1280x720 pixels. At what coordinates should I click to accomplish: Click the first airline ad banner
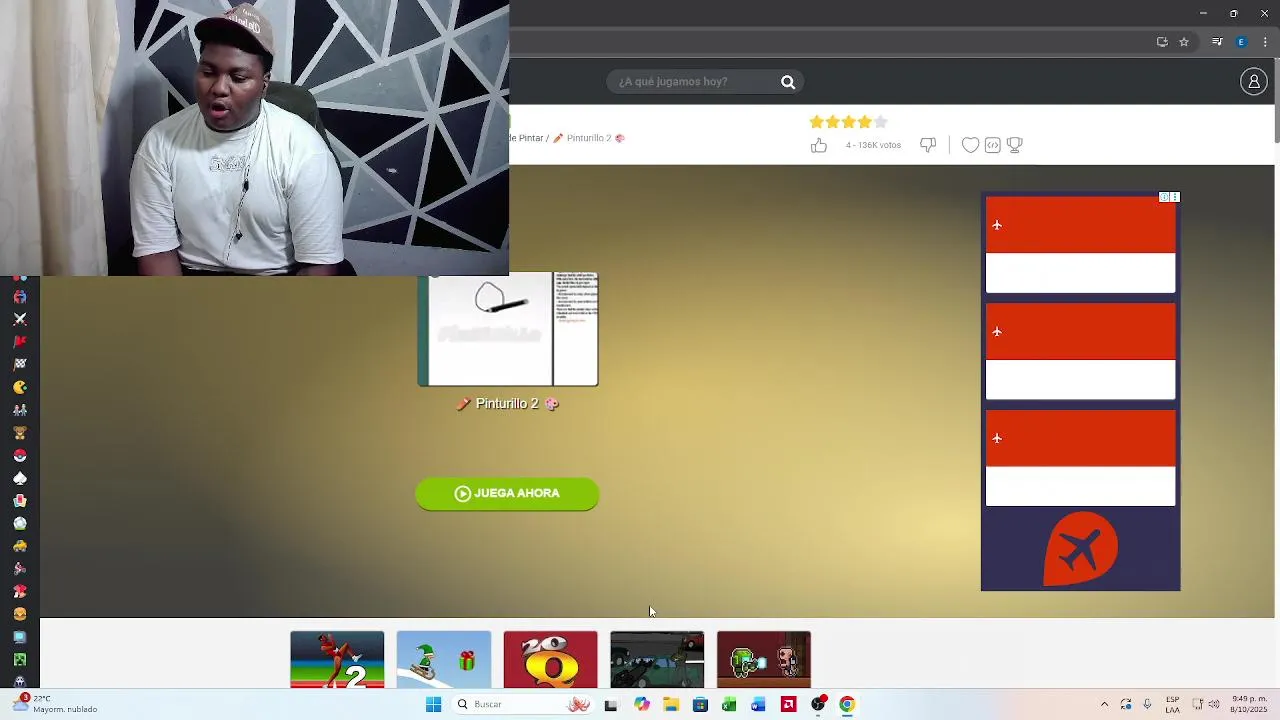(x=1080, y=245)
